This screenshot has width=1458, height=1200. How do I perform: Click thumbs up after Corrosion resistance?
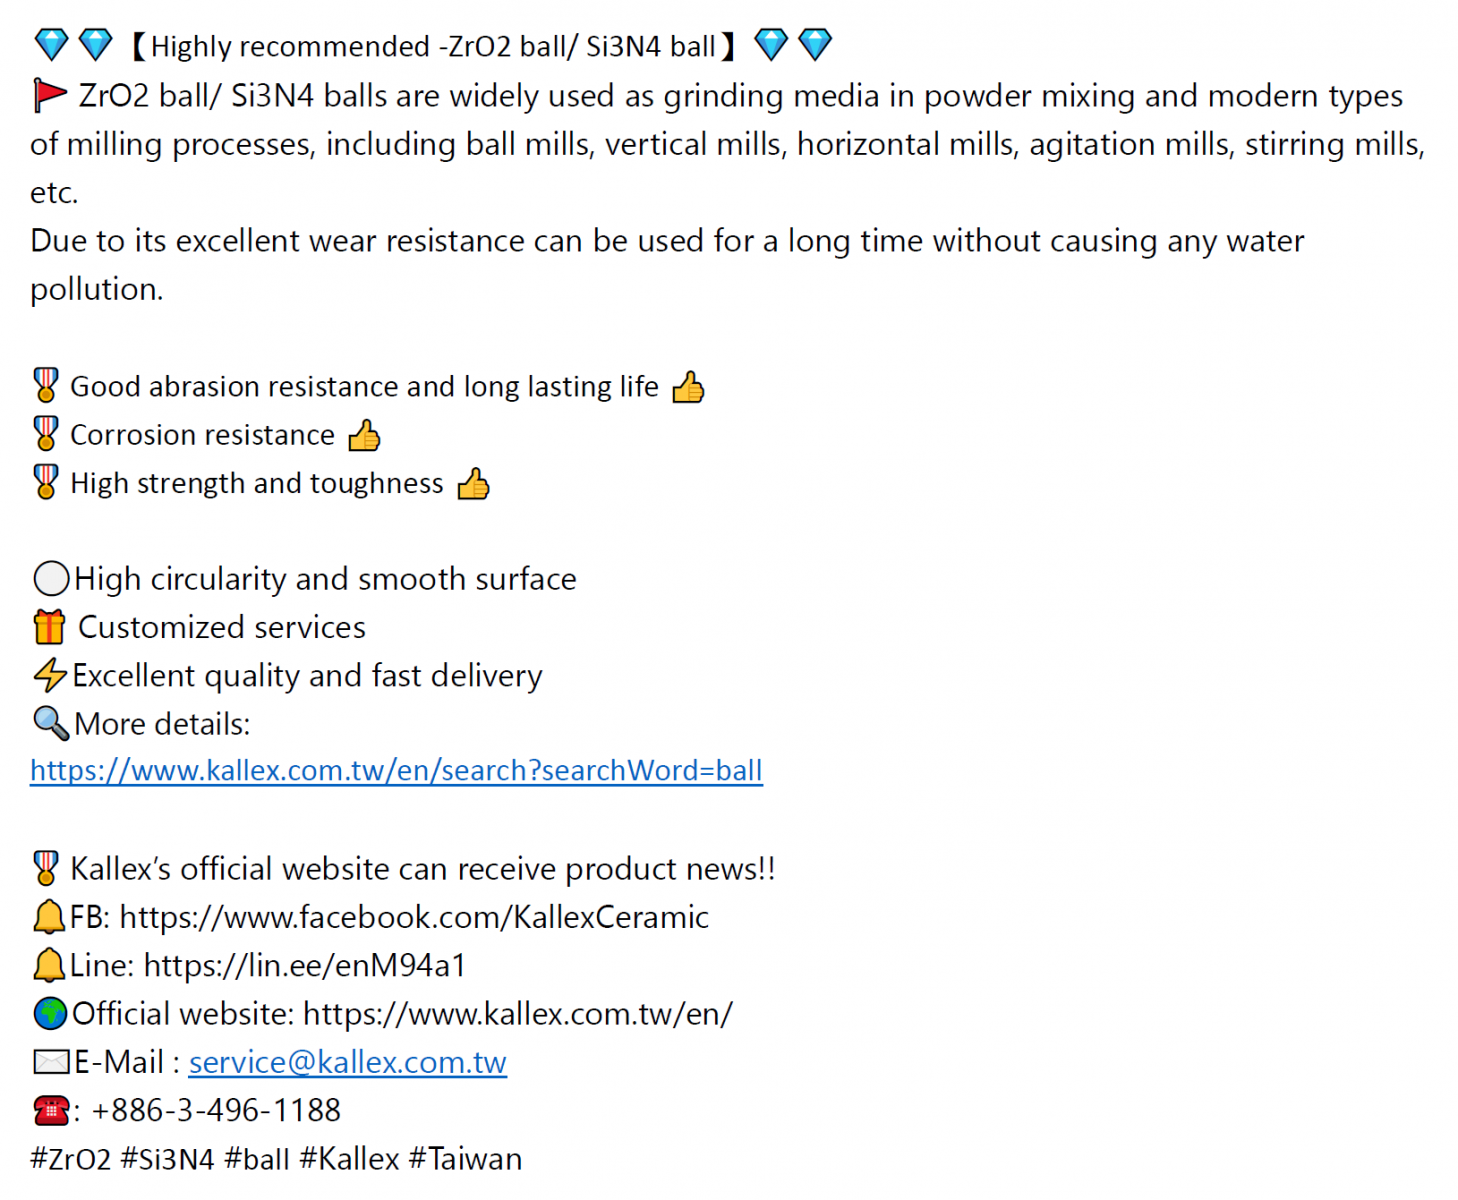pyautogui.click(x=364, y=435)
